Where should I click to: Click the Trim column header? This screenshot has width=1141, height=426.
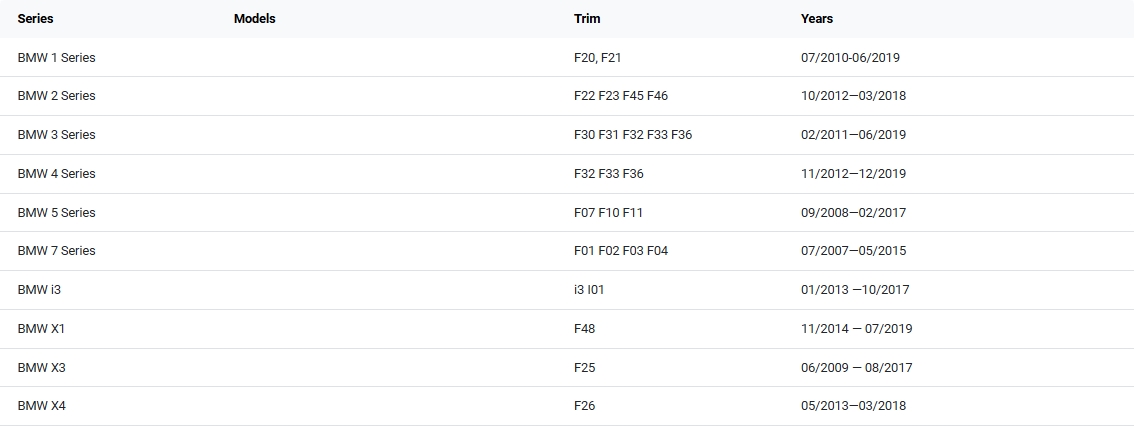coord(587,19)
